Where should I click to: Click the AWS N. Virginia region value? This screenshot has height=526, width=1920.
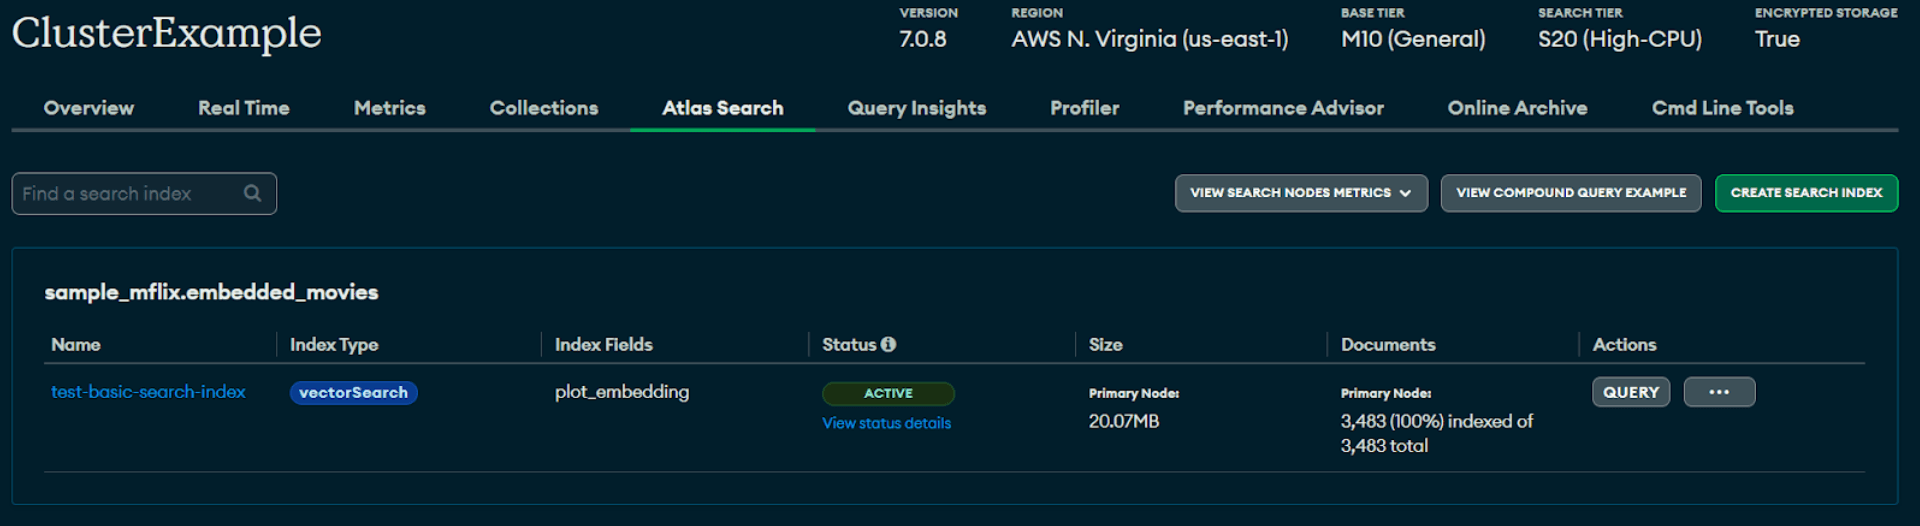tap(1150, 39)
